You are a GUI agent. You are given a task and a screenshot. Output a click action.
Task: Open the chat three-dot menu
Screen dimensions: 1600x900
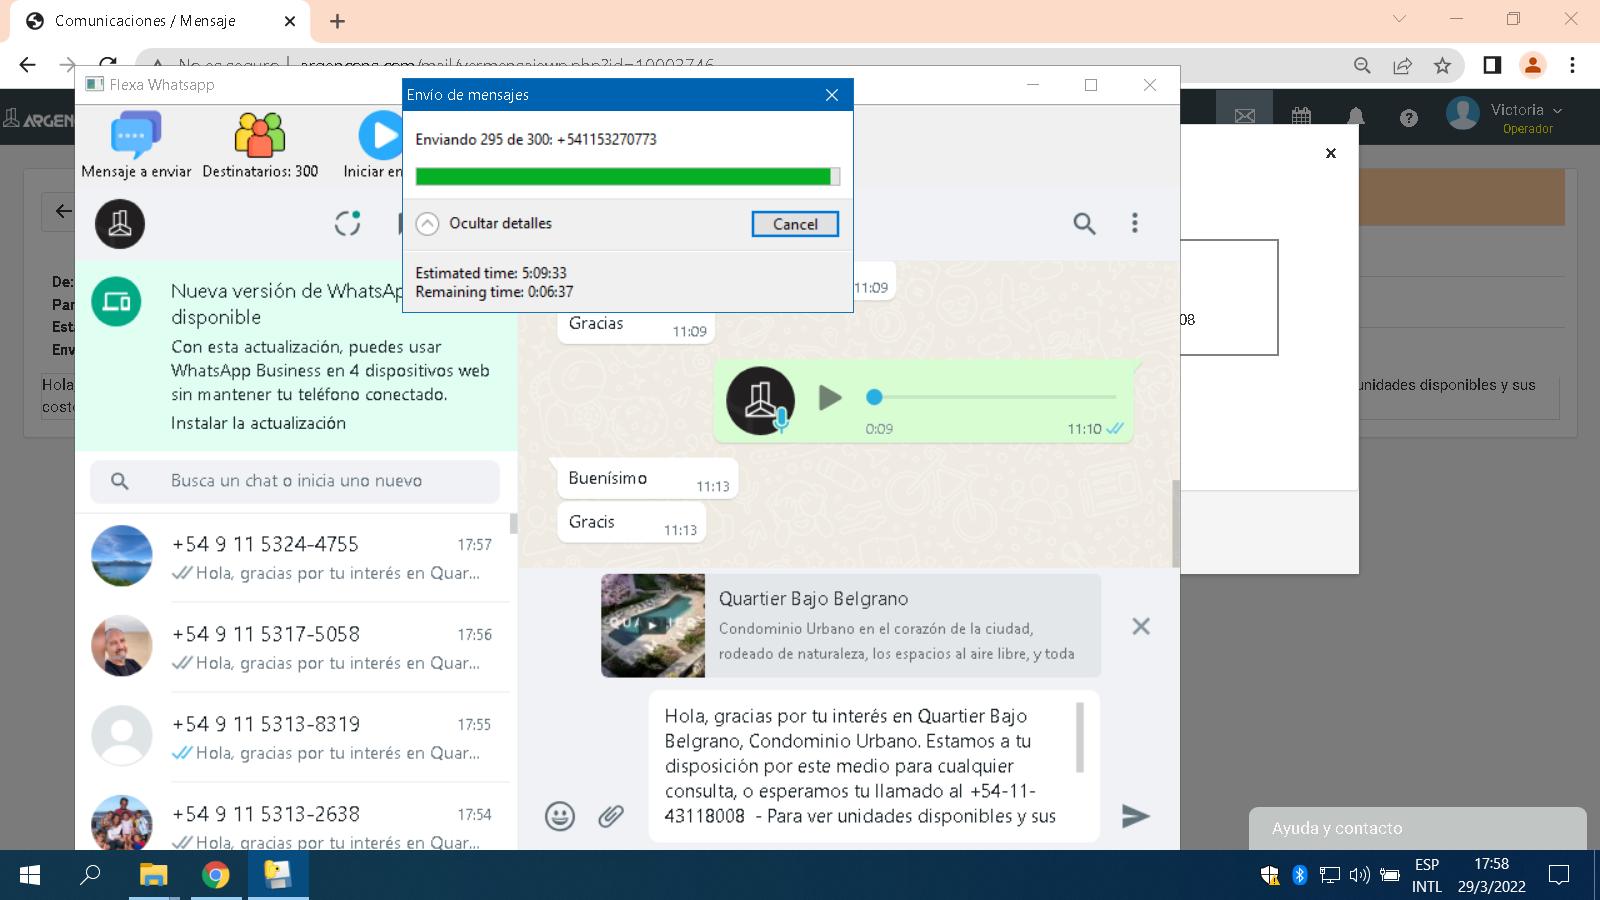tap(1134, 223)
